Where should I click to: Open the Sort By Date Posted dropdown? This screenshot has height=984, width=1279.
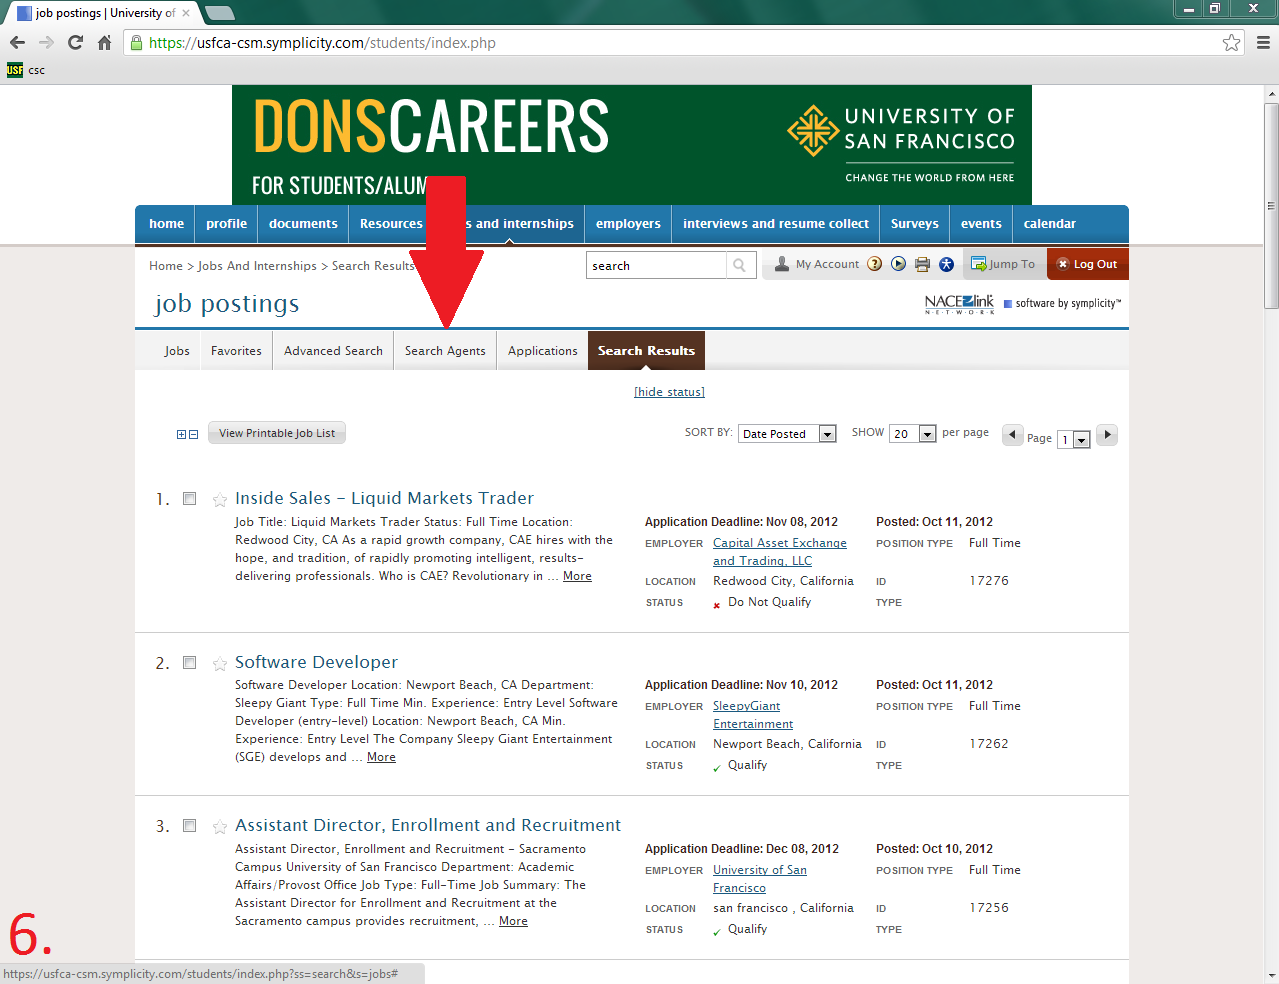pos(787,433)
